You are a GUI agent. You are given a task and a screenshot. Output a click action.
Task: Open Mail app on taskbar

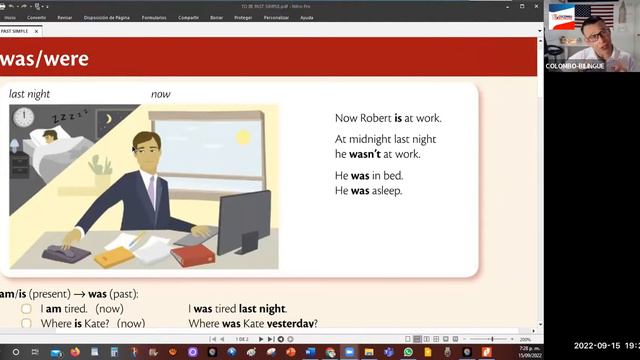click(x=56, y=352)
